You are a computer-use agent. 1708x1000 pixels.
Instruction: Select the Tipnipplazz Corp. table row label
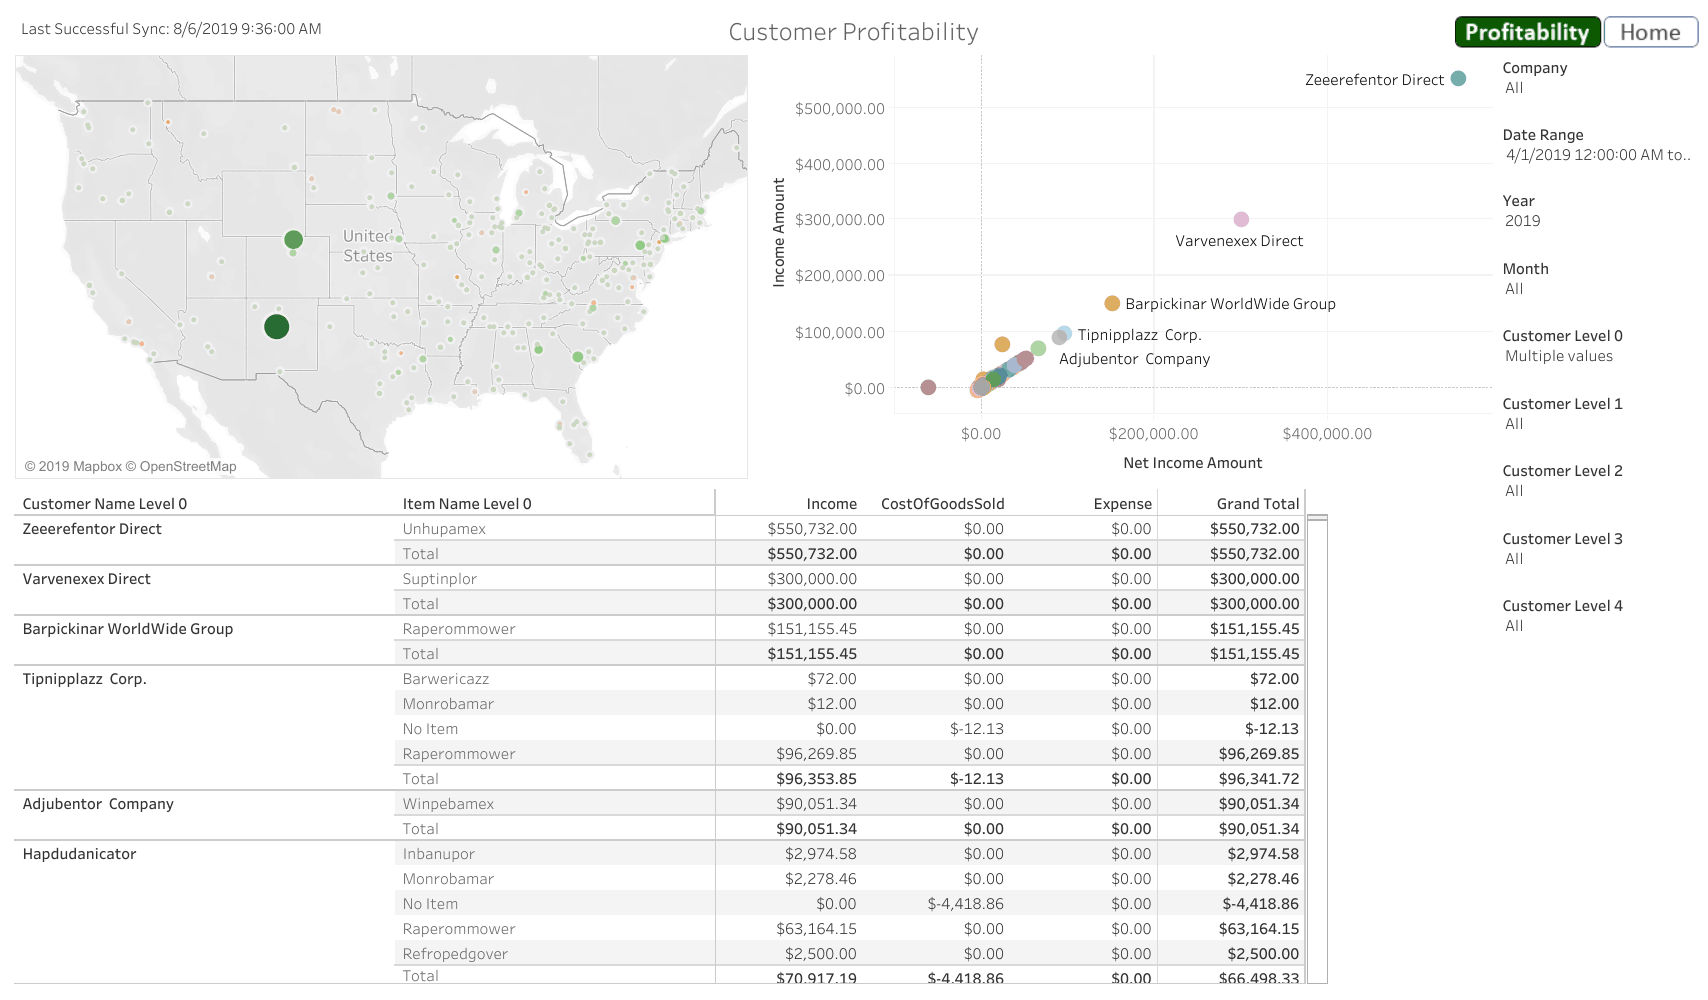click(x=85, y=679)
